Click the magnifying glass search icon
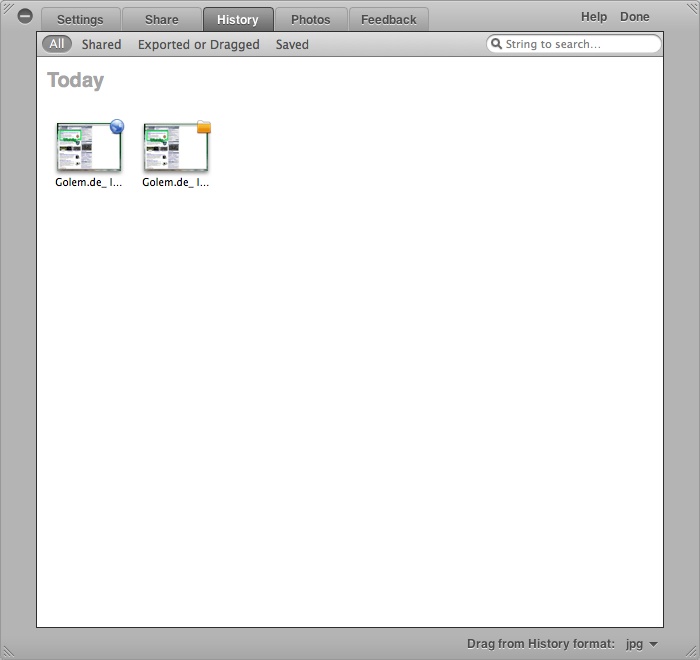Viewport: 700px width, 660px height. [x=496, y=44]
